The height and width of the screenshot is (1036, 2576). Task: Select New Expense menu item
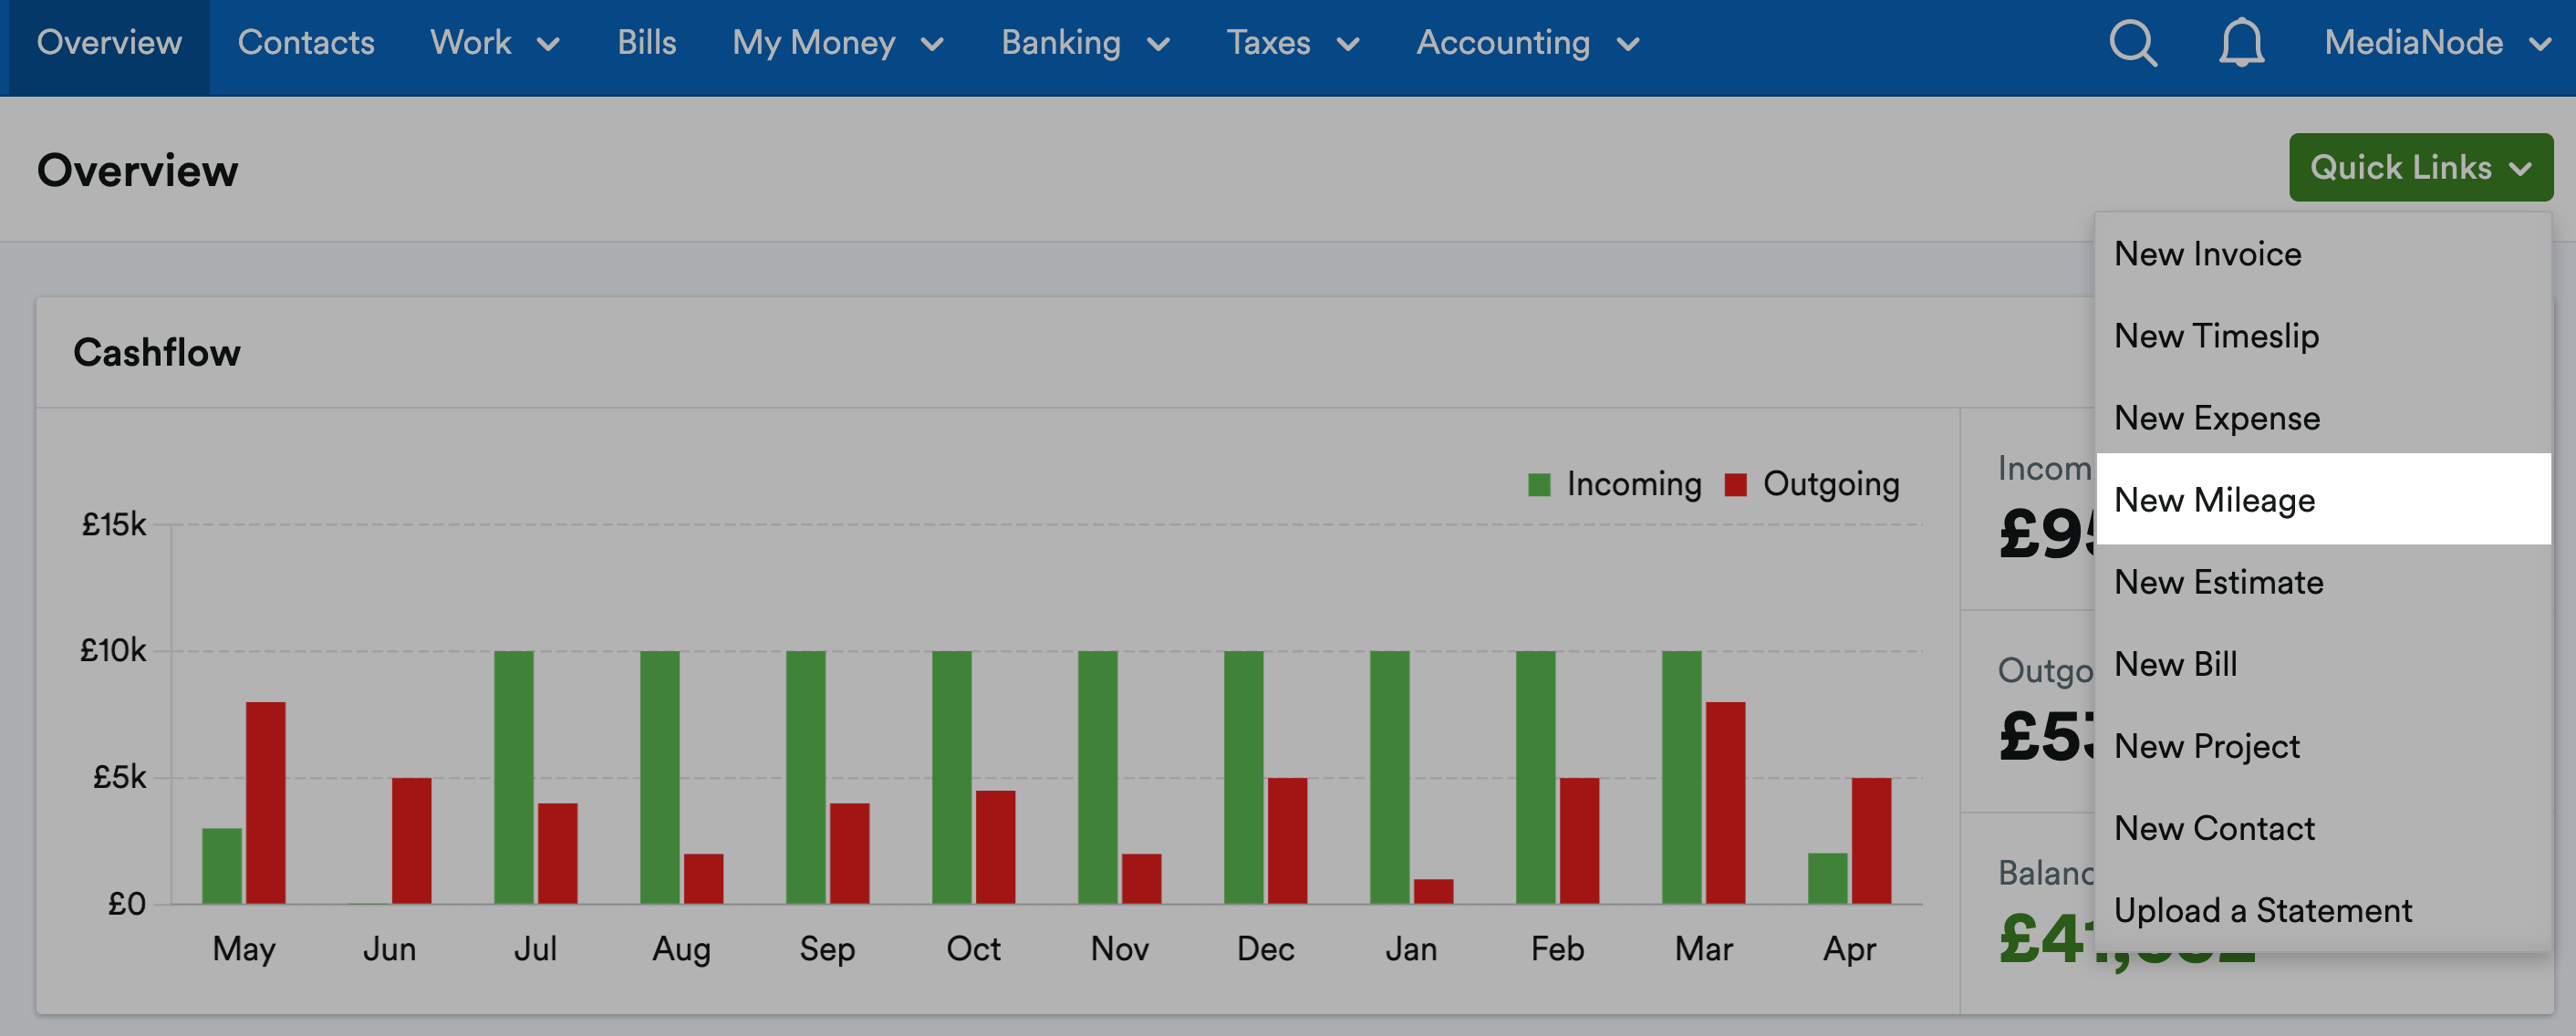click(2216, 418)
